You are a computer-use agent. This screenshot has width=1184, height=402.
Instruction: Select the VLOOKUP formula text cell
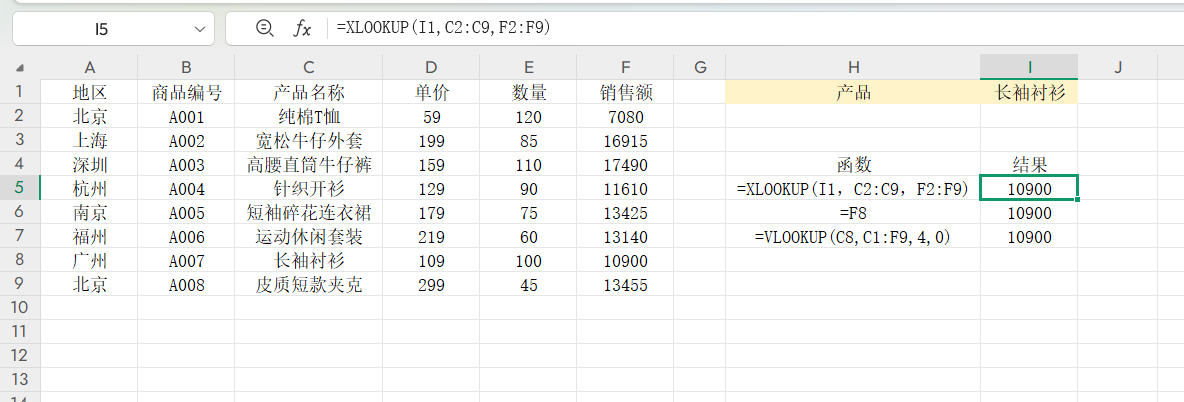coord(852,237)
